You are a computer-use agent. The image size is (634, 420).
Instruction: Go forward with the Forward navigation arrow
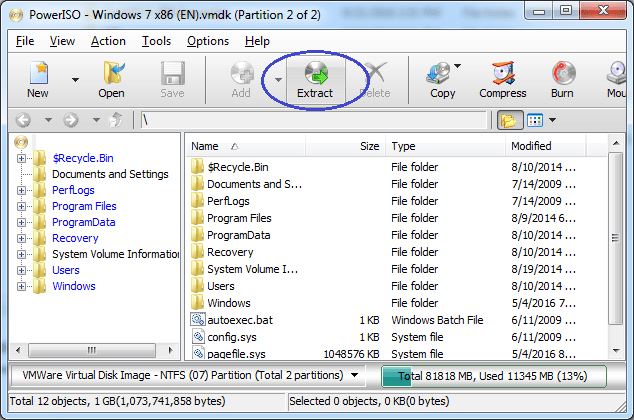click(x=71, y=120)
